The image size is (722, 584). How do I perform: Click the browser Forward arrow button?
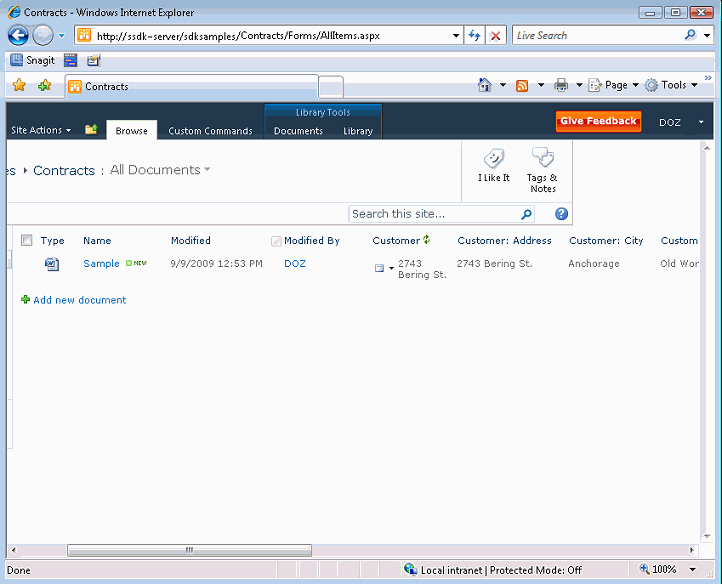click(43, 35)
